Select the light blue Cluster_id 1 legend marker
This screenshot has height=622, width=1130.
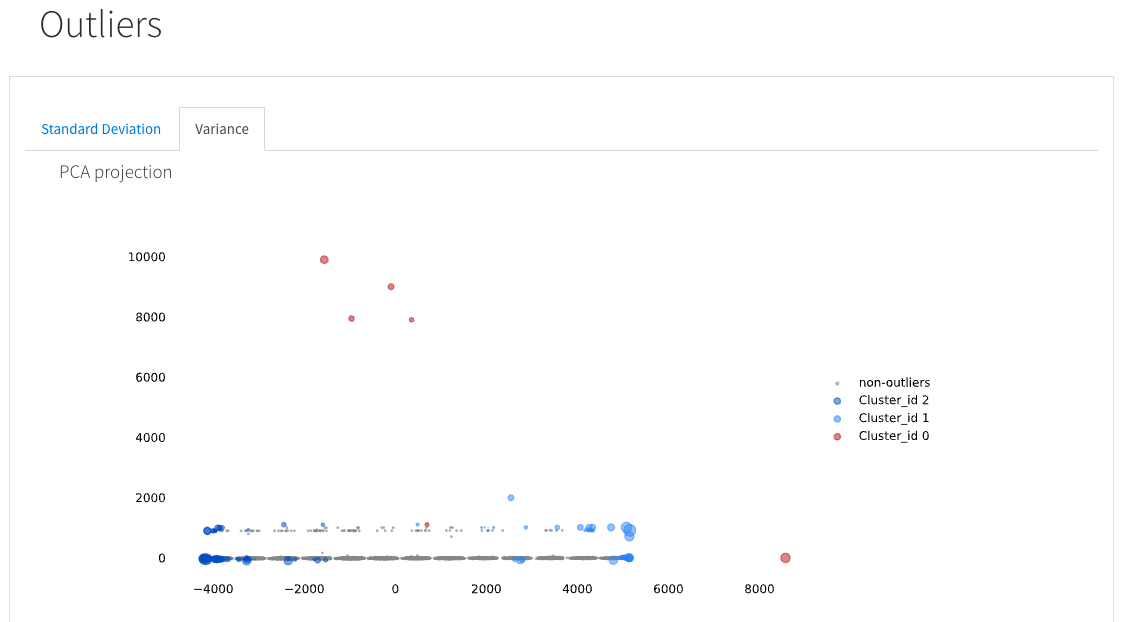pyautogui.click(x=836, y=418)
